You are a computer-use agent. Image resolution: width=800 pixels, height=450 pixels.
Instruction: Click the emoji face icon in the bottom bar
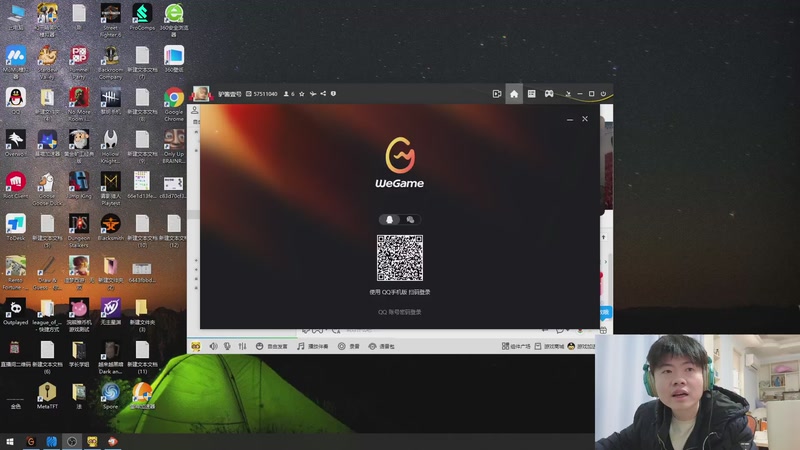coord(196,346)
